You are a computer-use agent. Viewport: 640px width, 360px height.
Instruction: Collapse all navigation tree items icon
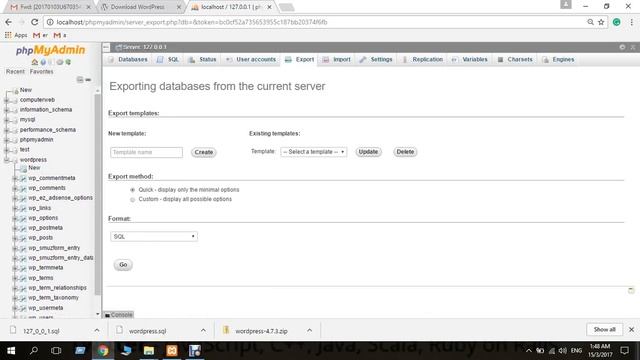pyautogui.click(x=80, y=80)
